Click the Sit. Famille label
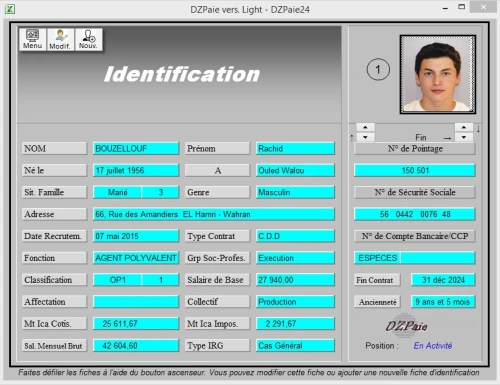This screenshot has width=500, height=385. pyautogui.click(x=54, y=192)
